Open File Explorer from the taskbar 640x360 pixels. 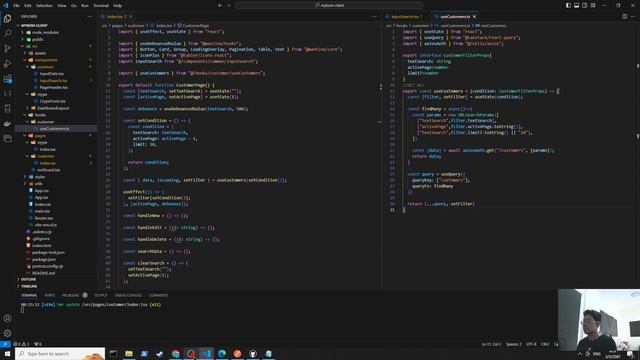point(129,353)
